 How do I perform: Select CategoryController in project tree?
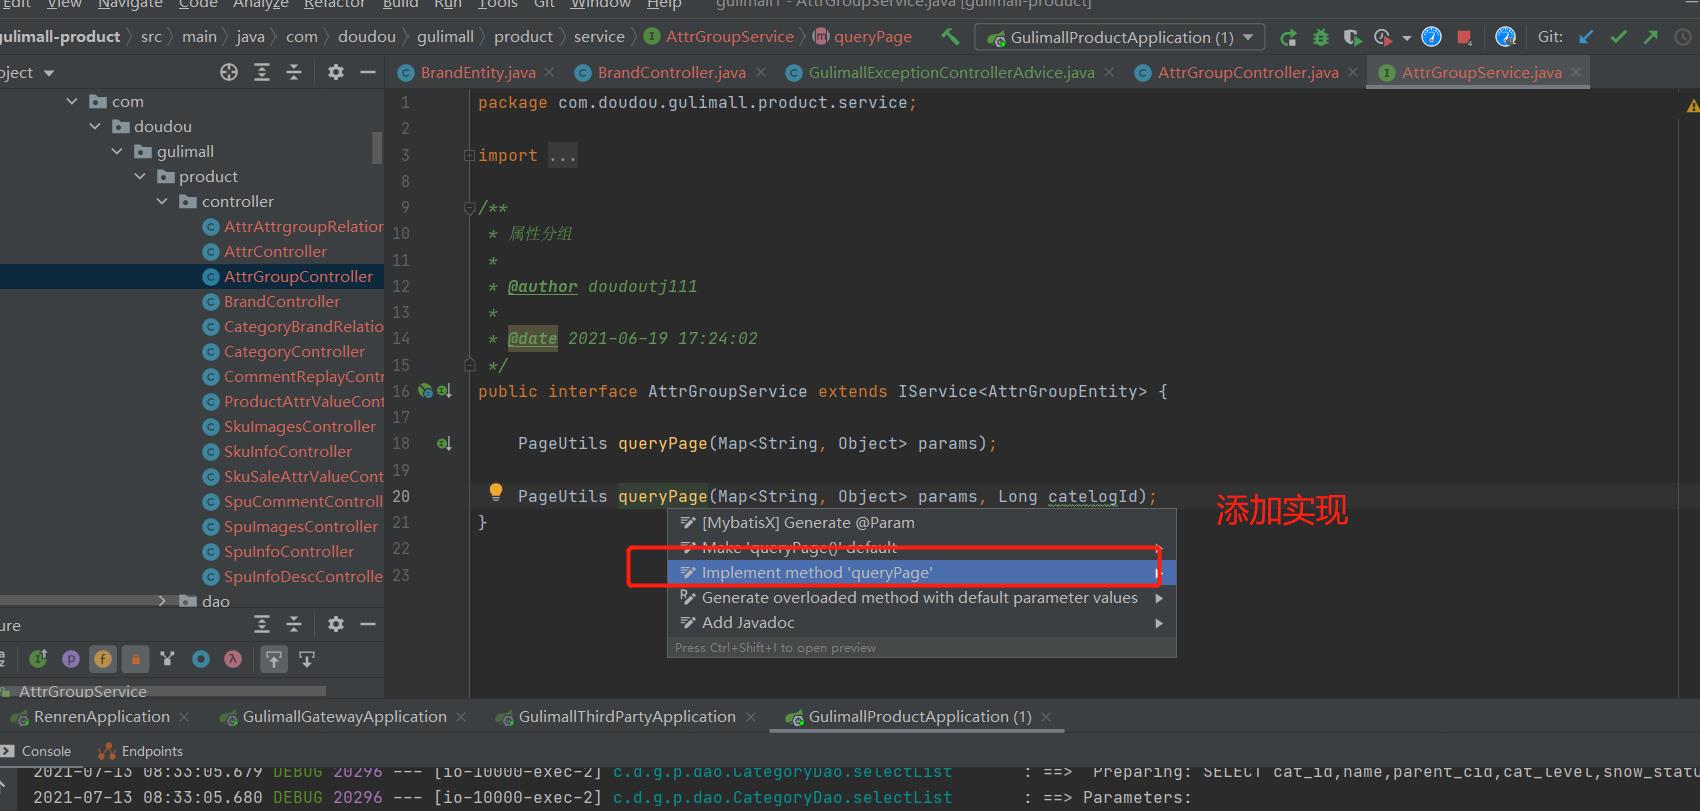294,351
